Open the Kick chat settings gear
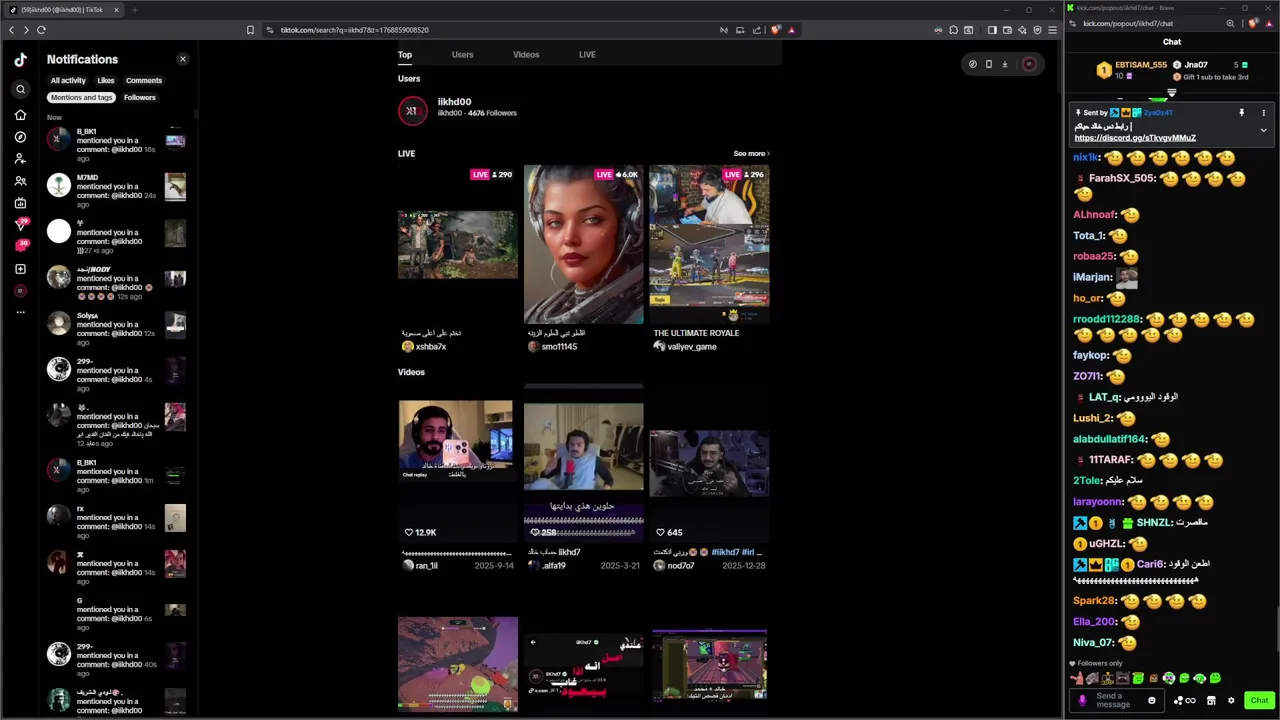Viewport: 1280px width, 720px height. pyautogui.click(x=1231, y=700)
